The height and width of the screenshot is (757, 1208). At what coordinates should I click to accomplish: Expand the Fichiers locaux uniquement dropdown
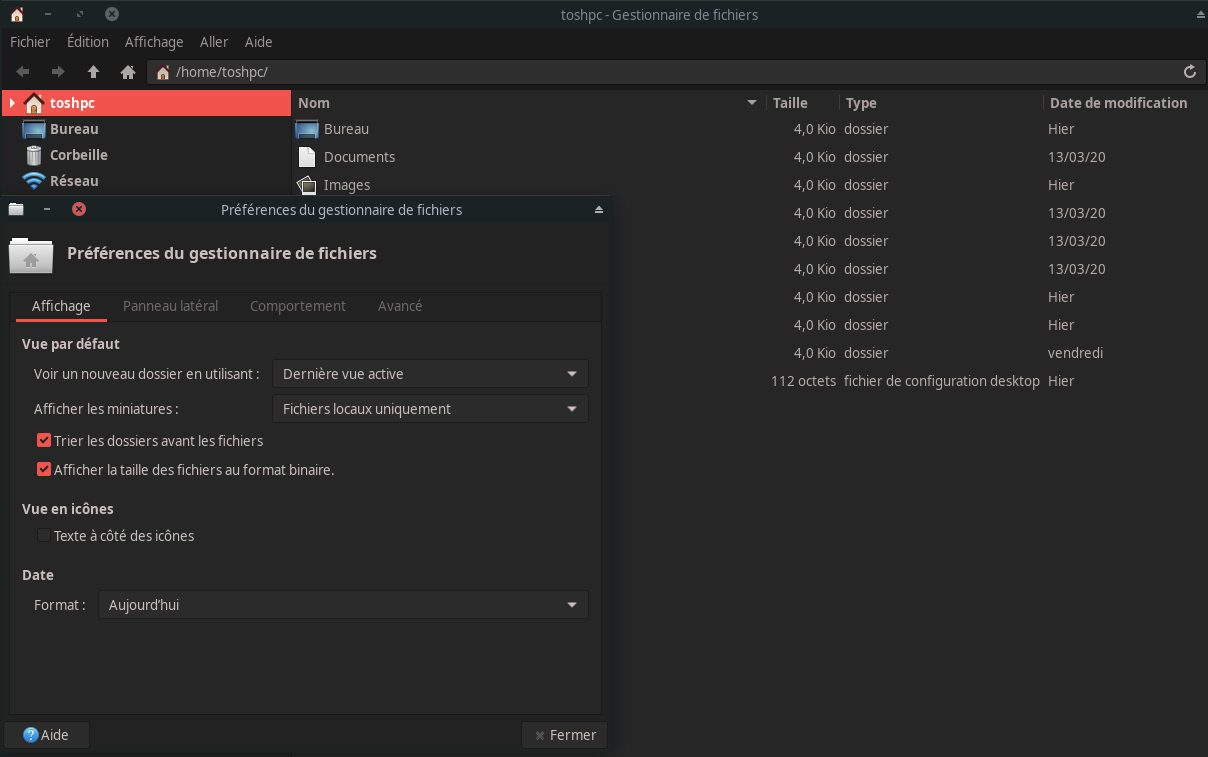430,409
